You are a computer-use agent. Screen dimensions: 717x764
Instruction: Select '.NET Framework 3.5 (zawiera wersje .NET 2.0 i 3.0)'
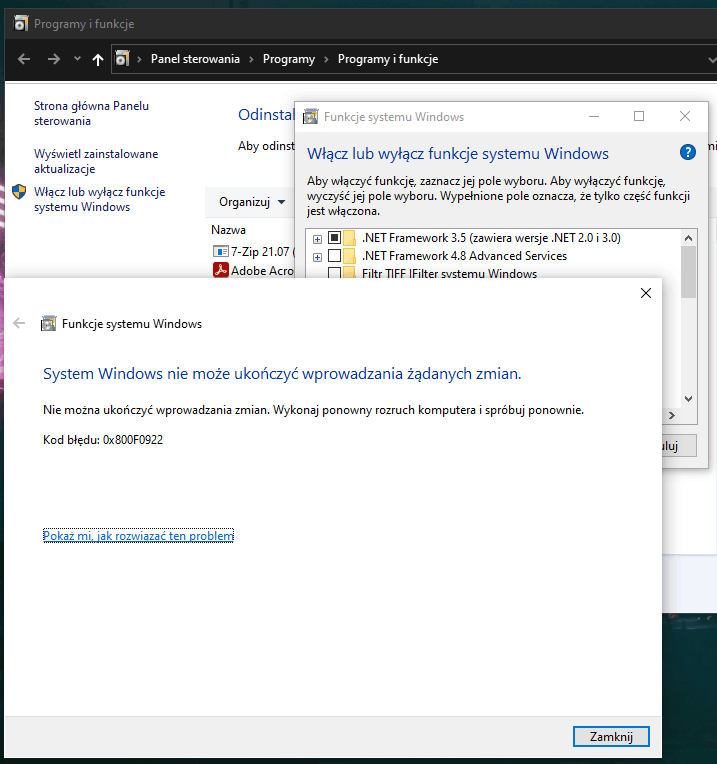click(491, 238)
